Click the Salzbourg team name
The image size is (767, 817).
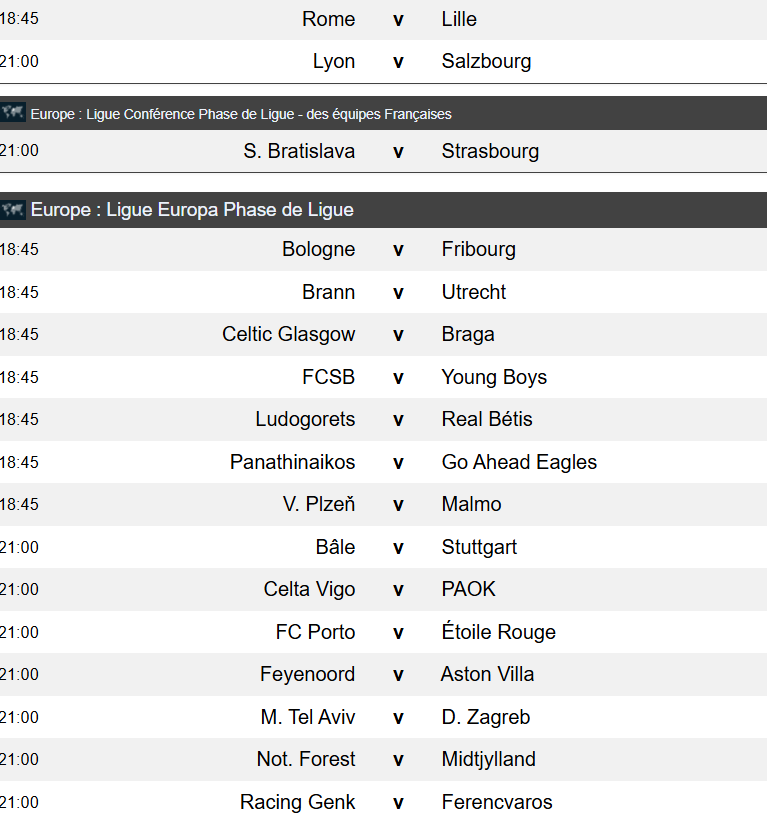(486, 61)
